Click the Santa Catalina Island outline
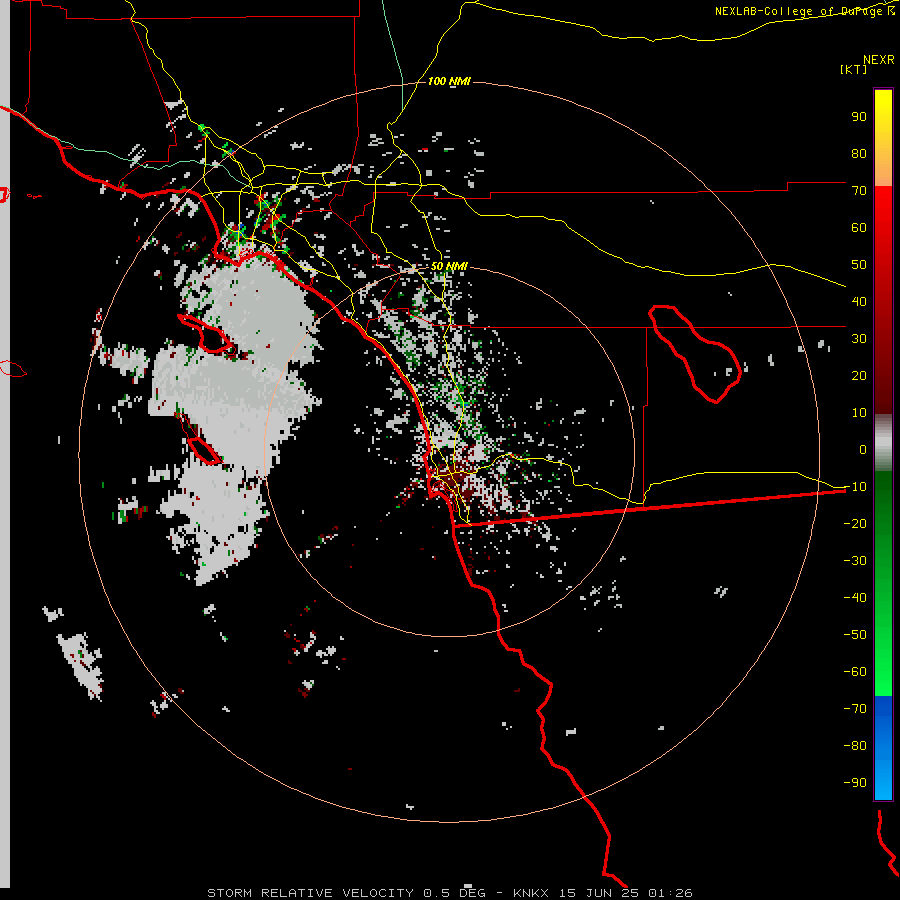The width and height of the screenshot is (900, 900). (x=205, y=333)
